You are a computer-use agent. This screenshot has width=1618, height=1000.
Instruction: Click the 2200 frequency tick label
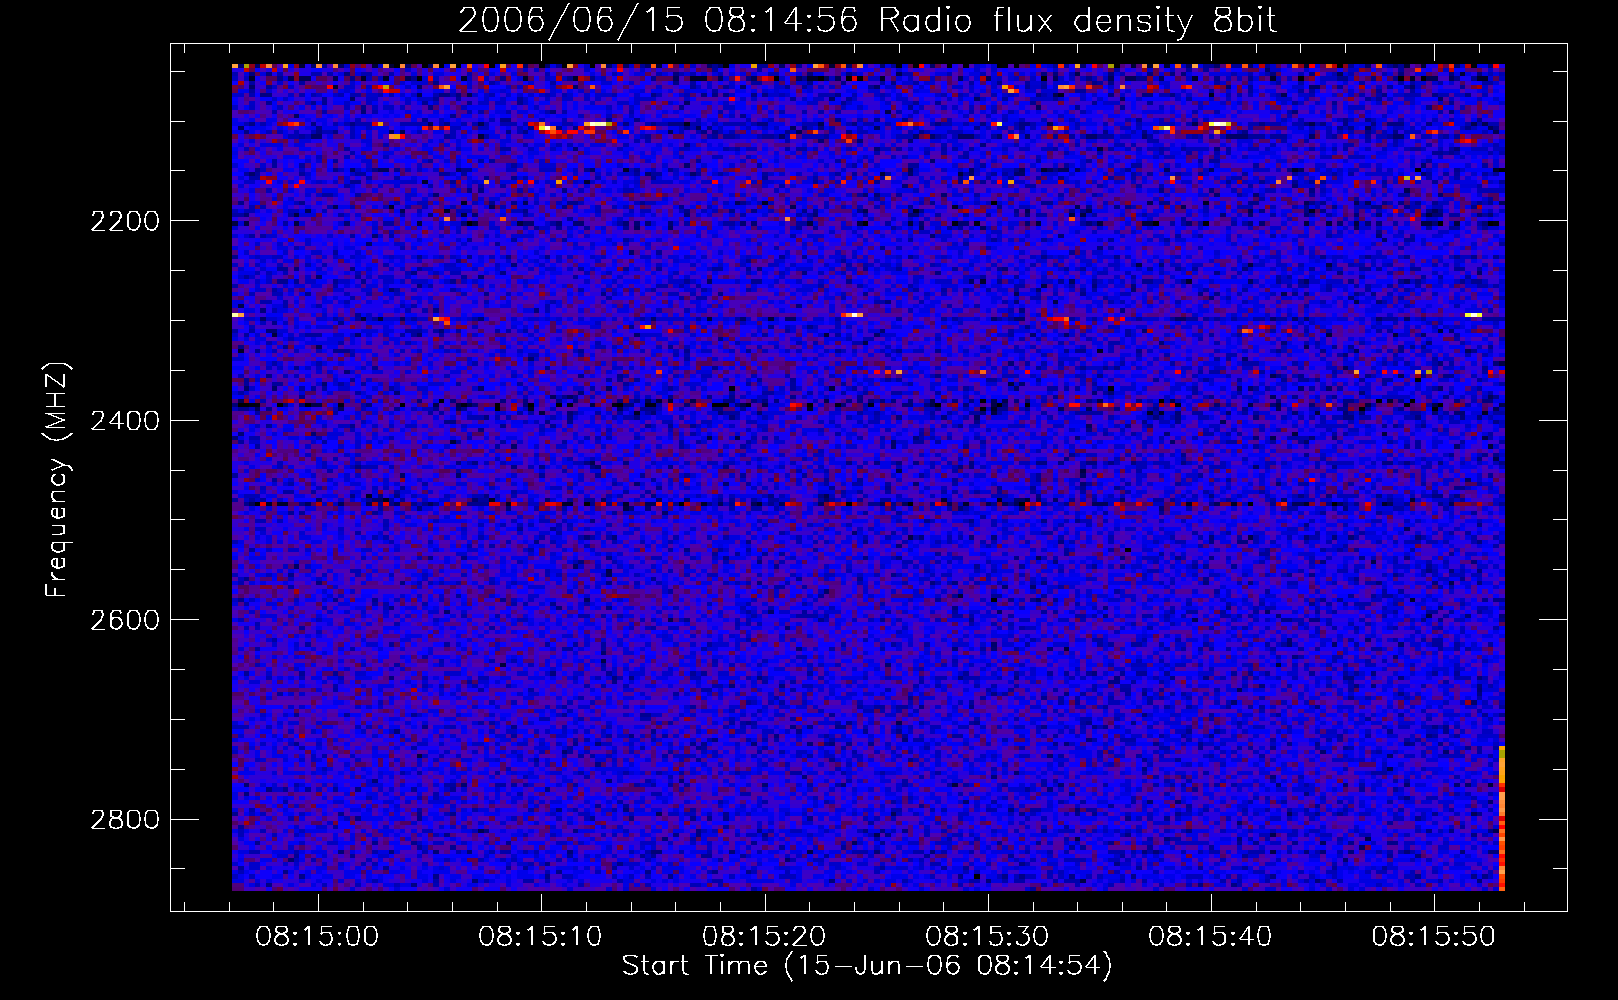point(125,221)
